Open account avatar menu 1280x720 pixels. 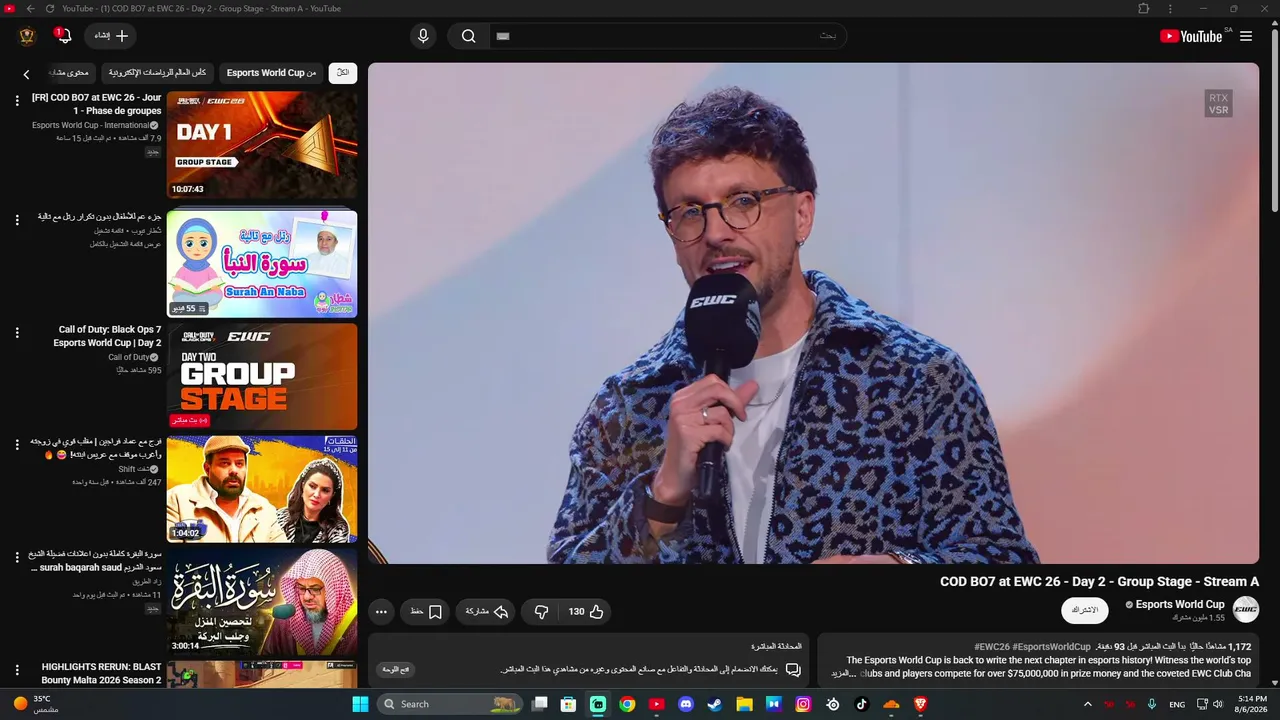pos(27,36)
